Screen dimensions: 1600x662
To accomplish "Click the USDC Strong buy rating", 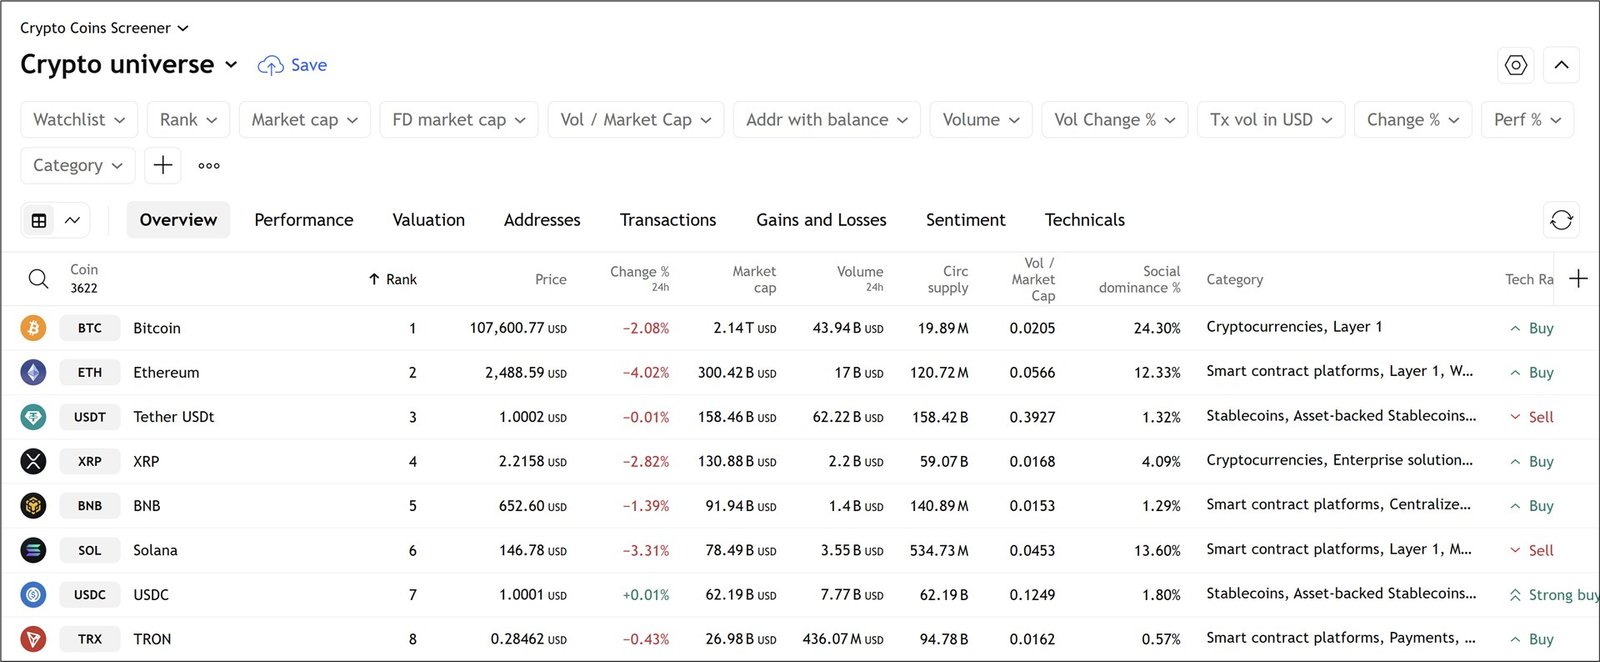I will click(1554, 595).
